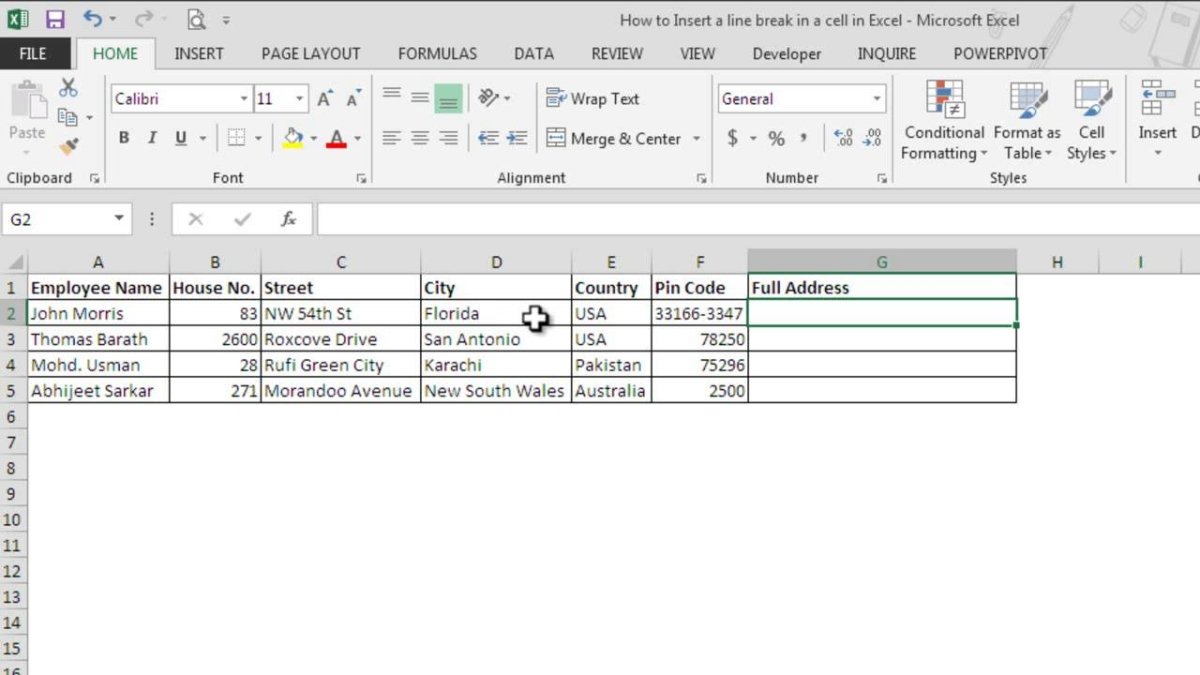Select the Full Address header cell
The width and height of the screenshot is (1200, 675).
point(882,287)
